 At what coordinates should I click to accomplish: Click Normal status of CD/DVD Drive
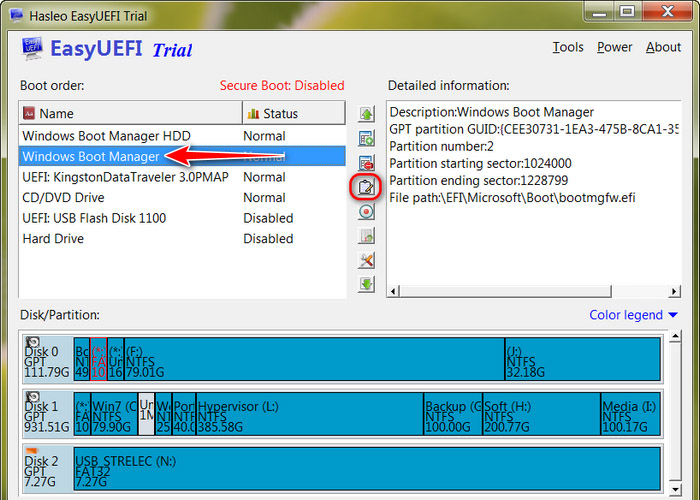pos(264,198)
